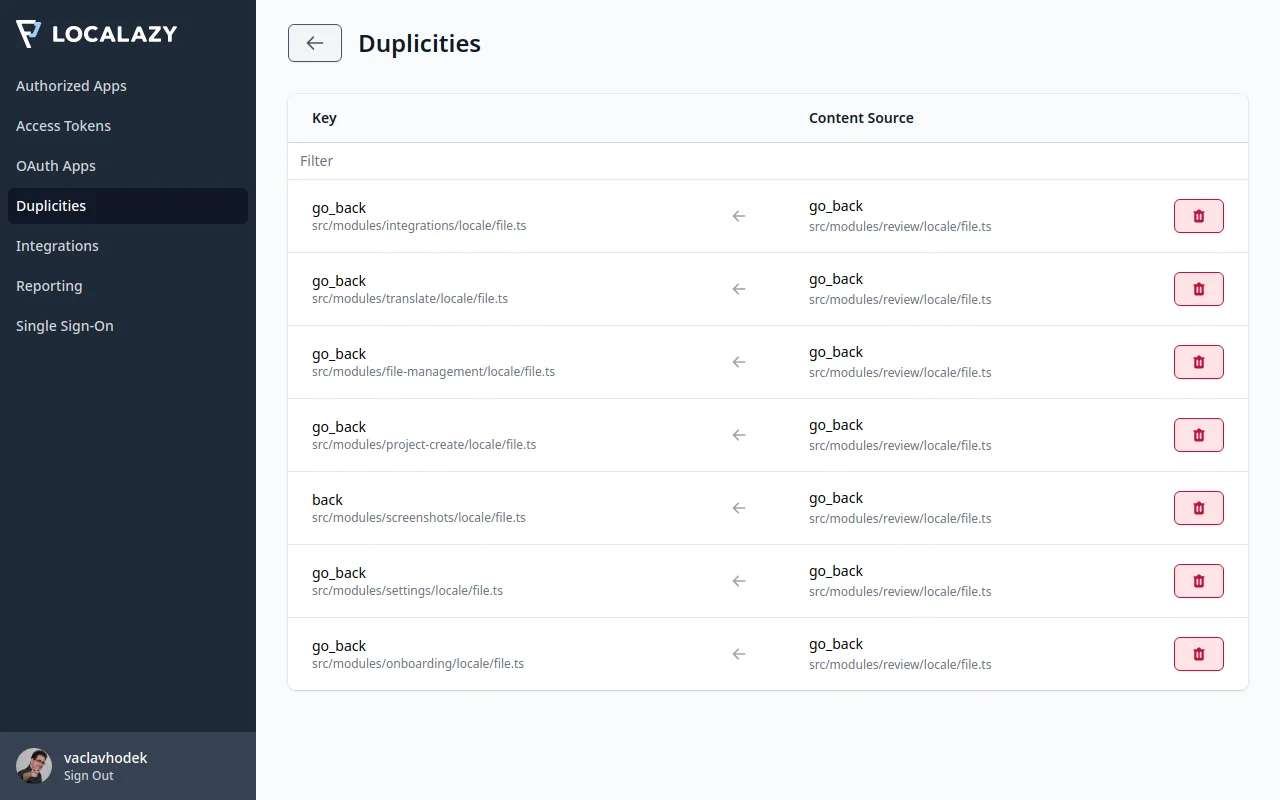Delete the onboarding duplicity entry
The height and width of the screenshot is (800, 1280).
point(1198,653)
